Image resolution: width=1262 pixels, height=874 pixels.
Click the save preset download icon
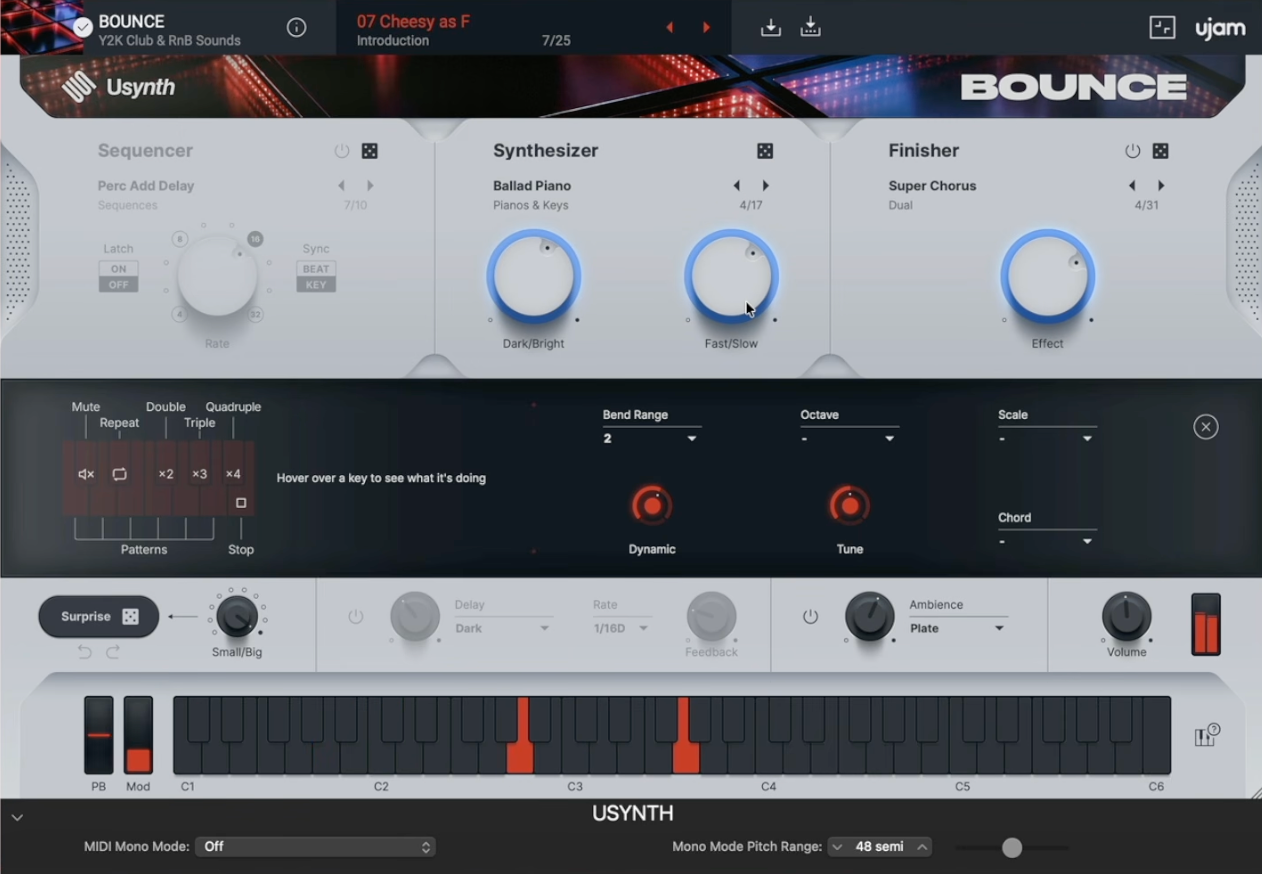[x=771, y=28]
